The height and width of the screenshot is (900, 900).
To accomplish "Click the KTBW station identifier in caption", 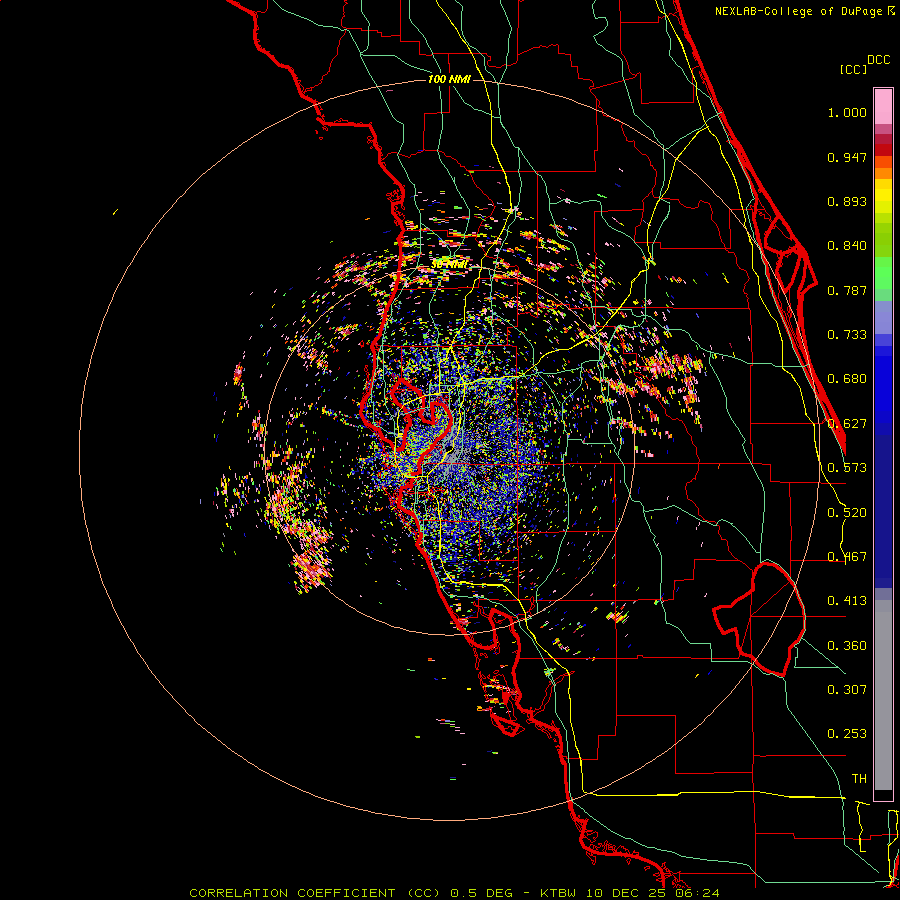I will (x=559, y=893).
